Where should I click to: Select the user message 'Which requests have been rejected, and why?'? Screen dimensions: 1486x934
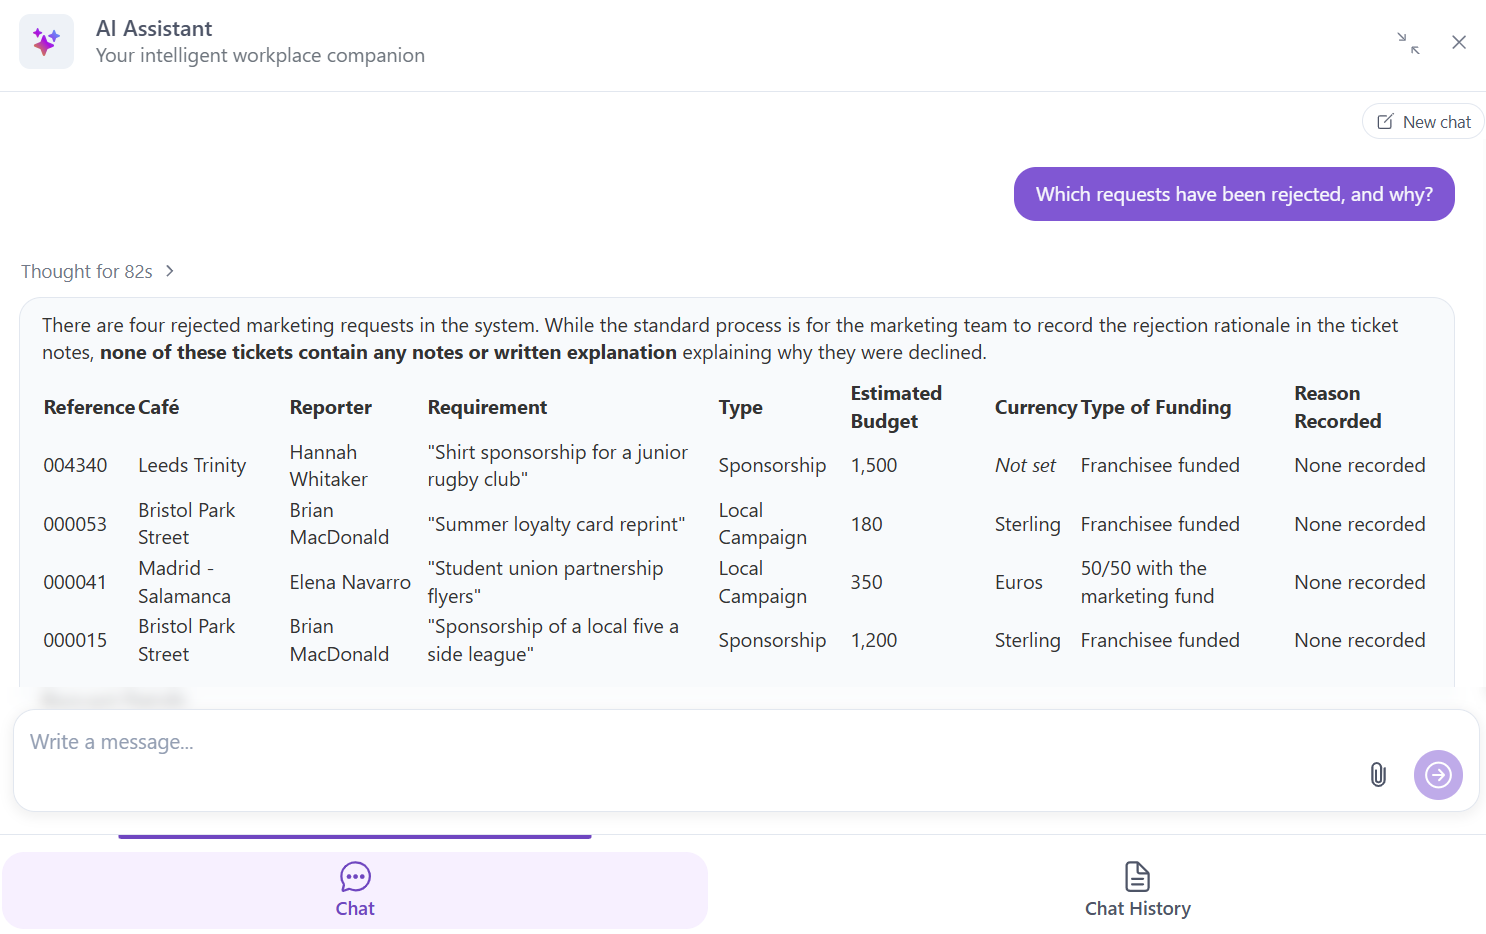pyautogui.click(x=1234, y=194)
